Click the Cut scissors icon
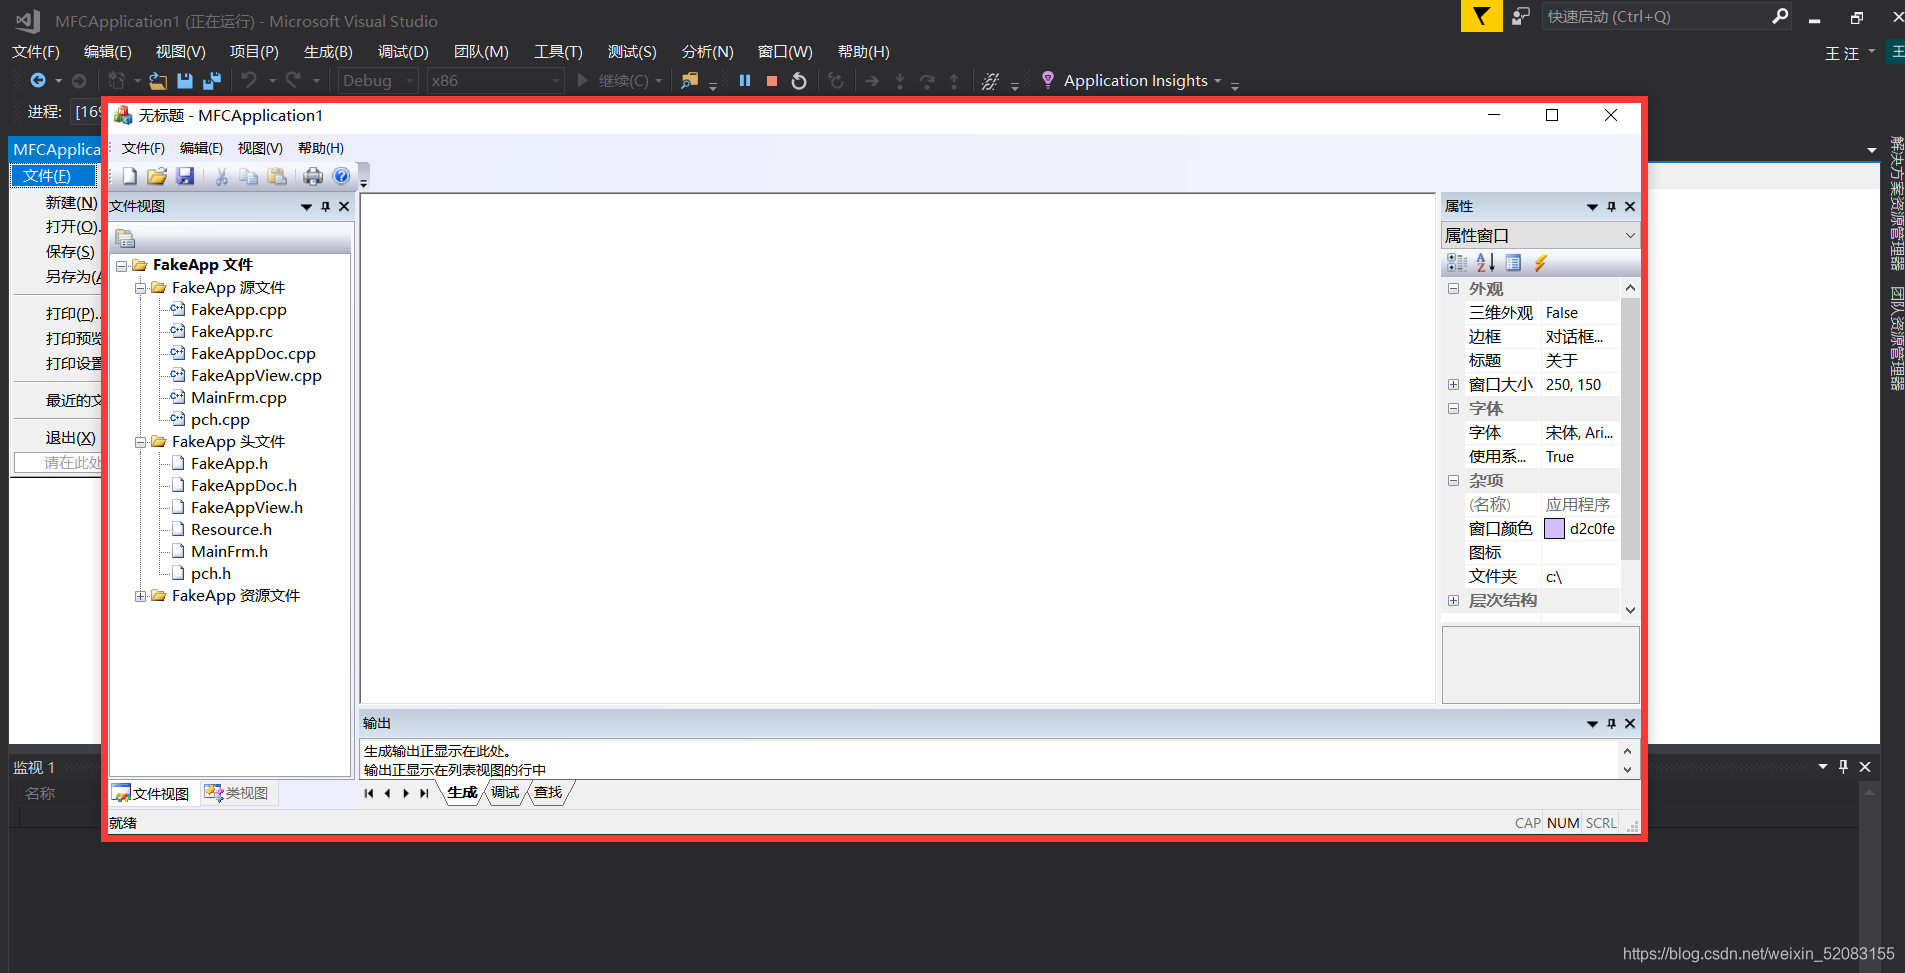 pos(221,177)
